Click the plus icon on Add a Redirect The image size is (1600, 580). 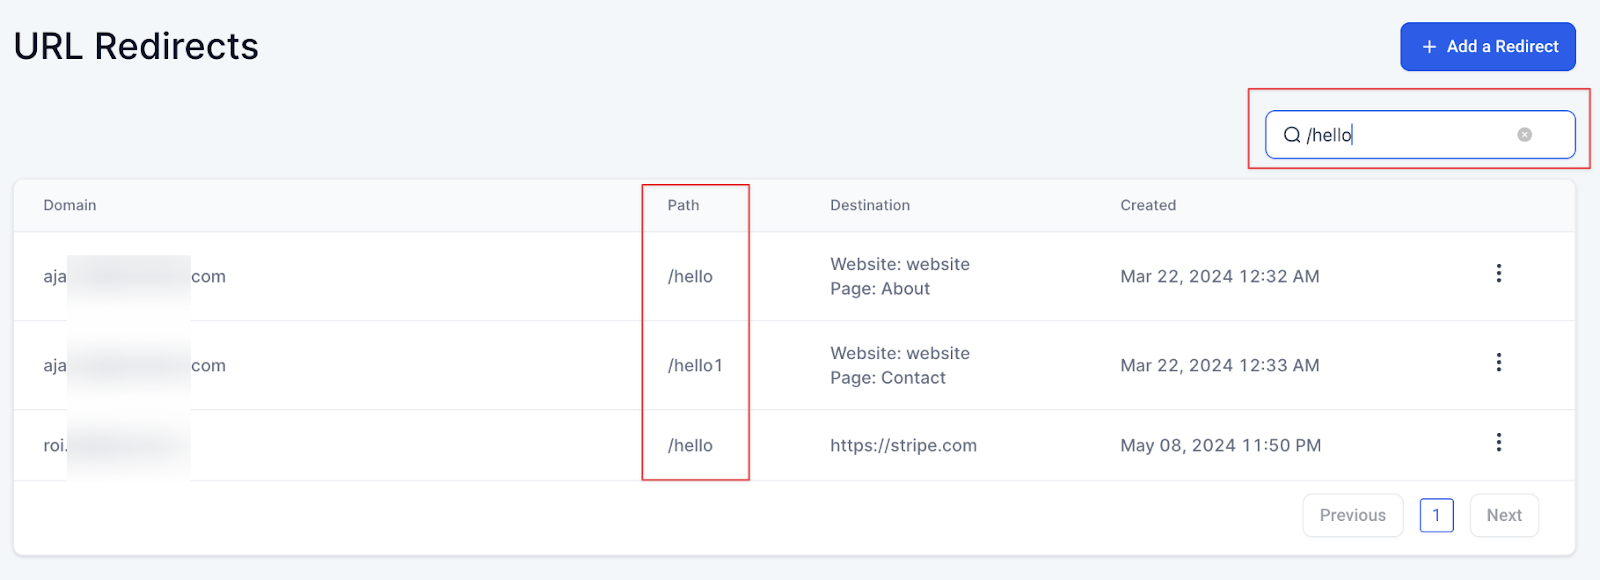pos(1429,47)
